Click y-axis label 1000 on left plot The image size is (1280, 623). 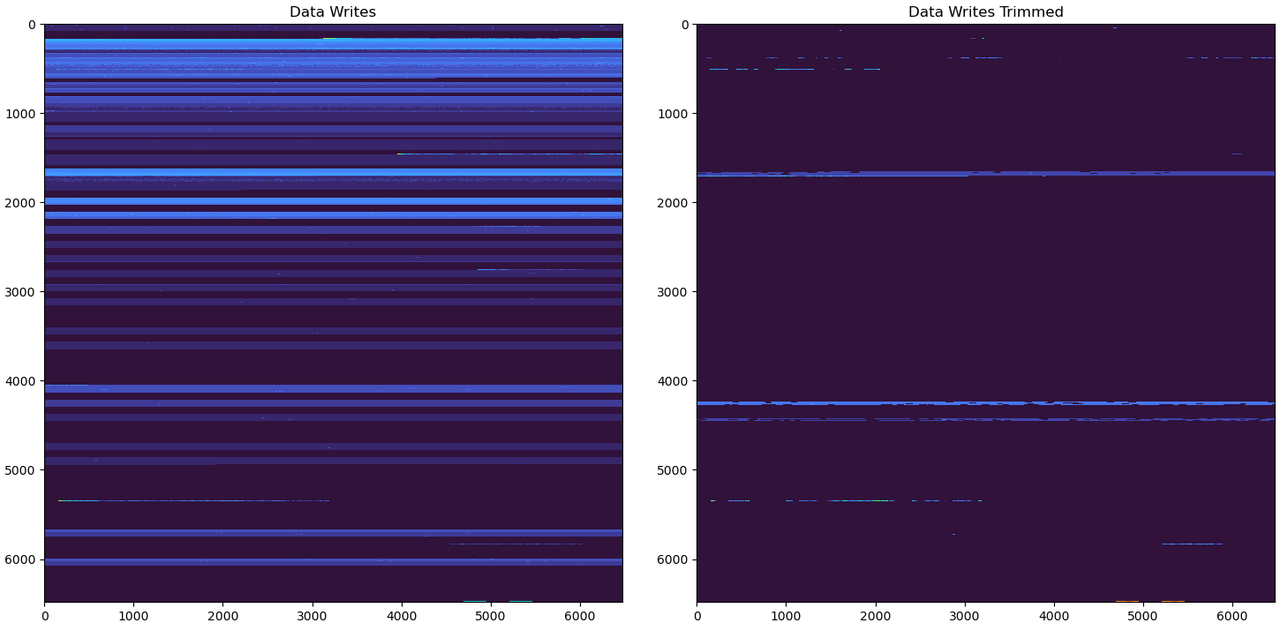click(x=20, y=114)
